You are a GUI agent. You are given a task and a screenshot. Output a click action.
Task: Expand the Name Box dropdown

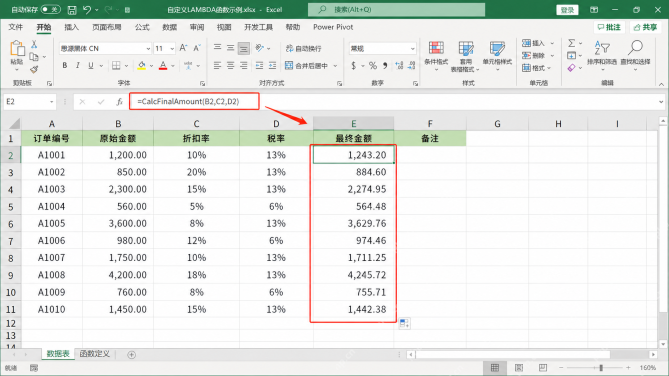(x=52, y=102)
